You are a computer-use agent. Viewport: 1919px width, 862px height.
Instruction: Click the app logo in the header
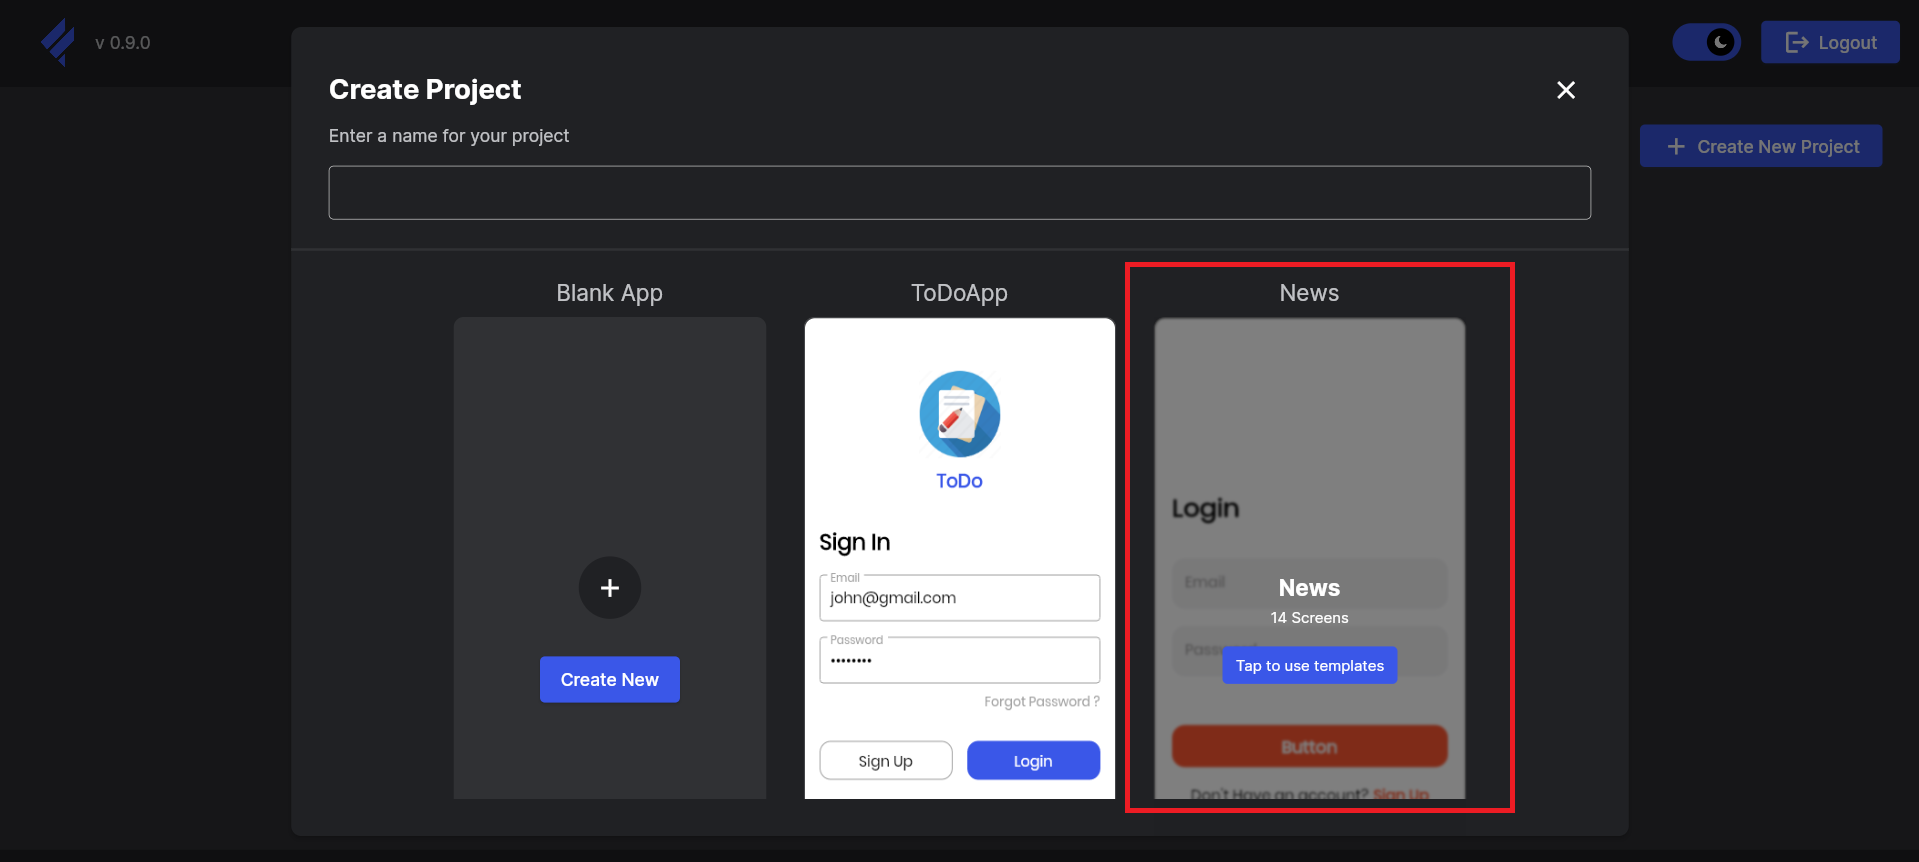58,42
